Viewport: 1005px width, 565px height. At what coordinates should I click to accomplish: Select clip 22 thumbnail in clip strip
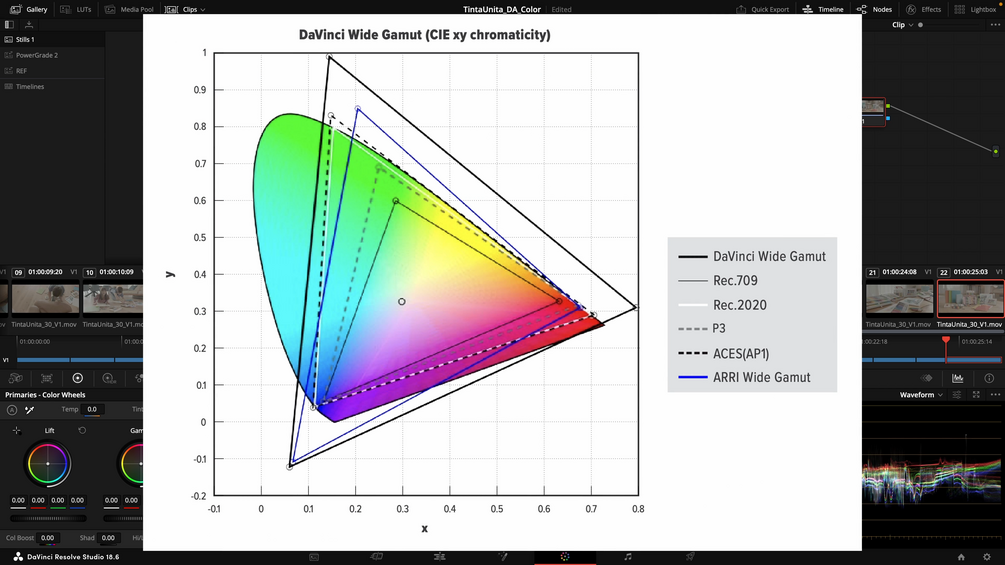[x=970, y=299]
